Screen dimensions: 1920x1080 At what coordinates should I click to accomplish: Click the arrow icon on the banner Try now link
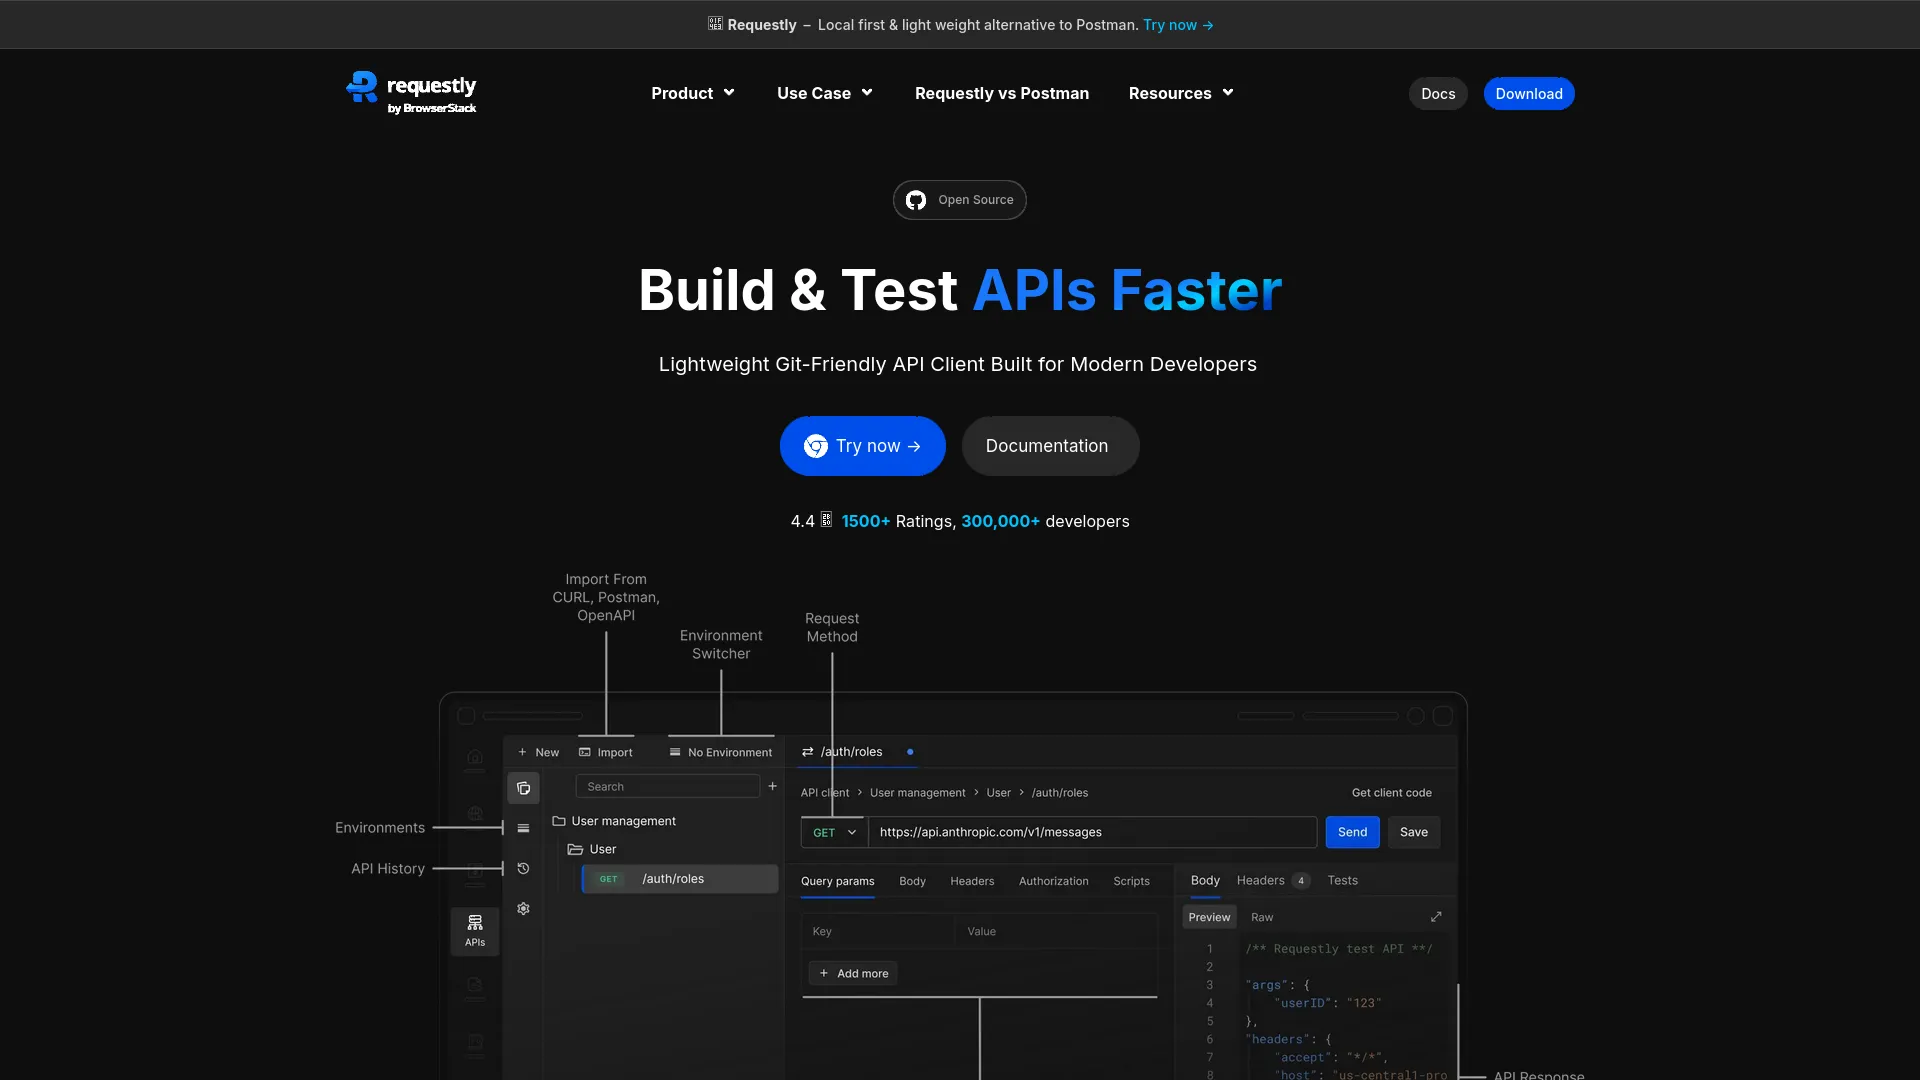click(1208, 25)
